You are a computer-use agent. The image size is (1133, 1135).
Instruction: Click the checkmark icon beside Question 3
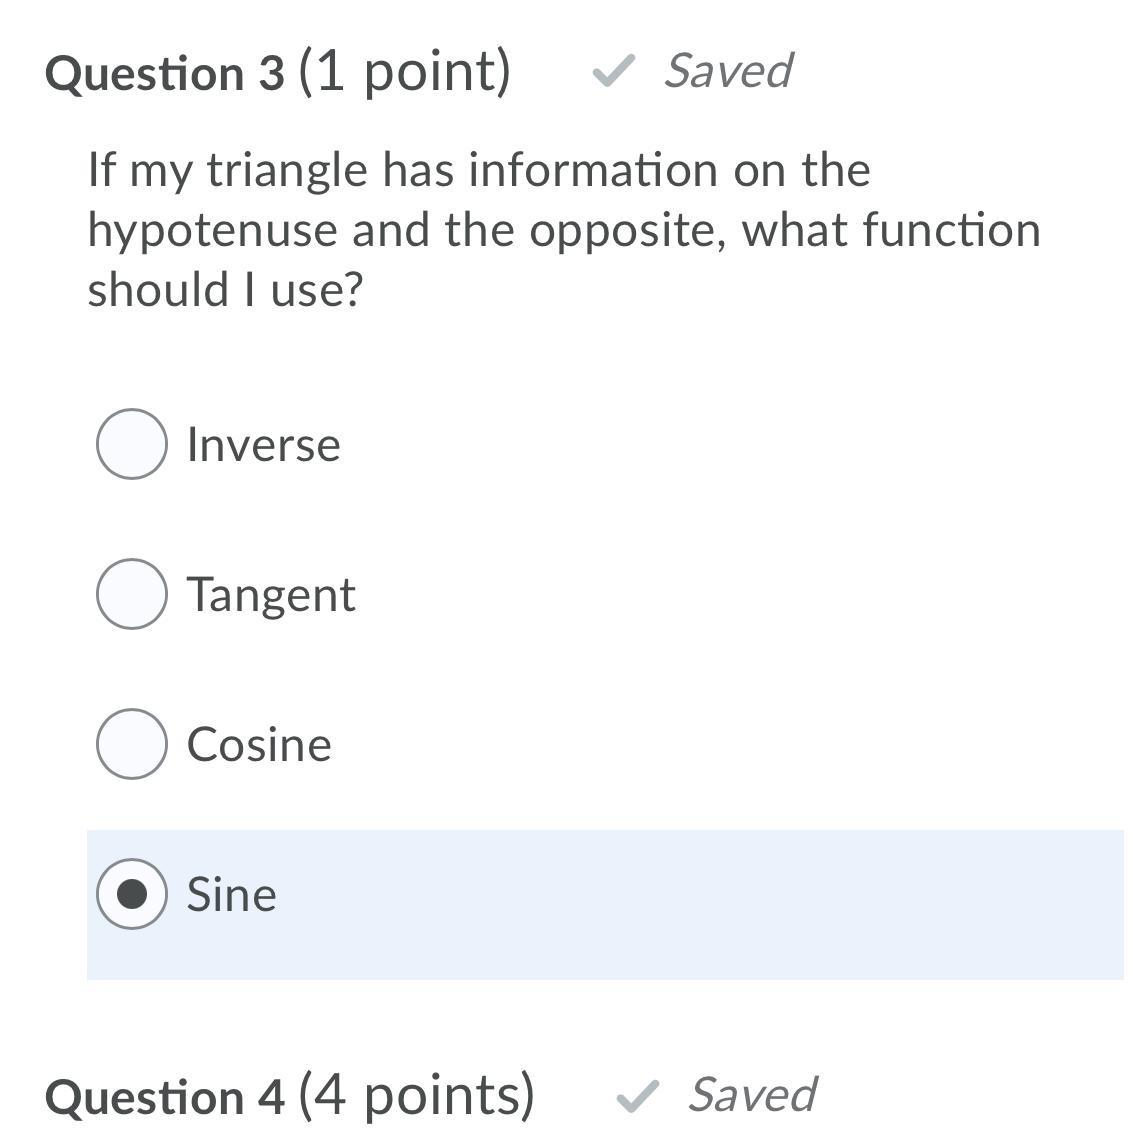coord(613,71)
